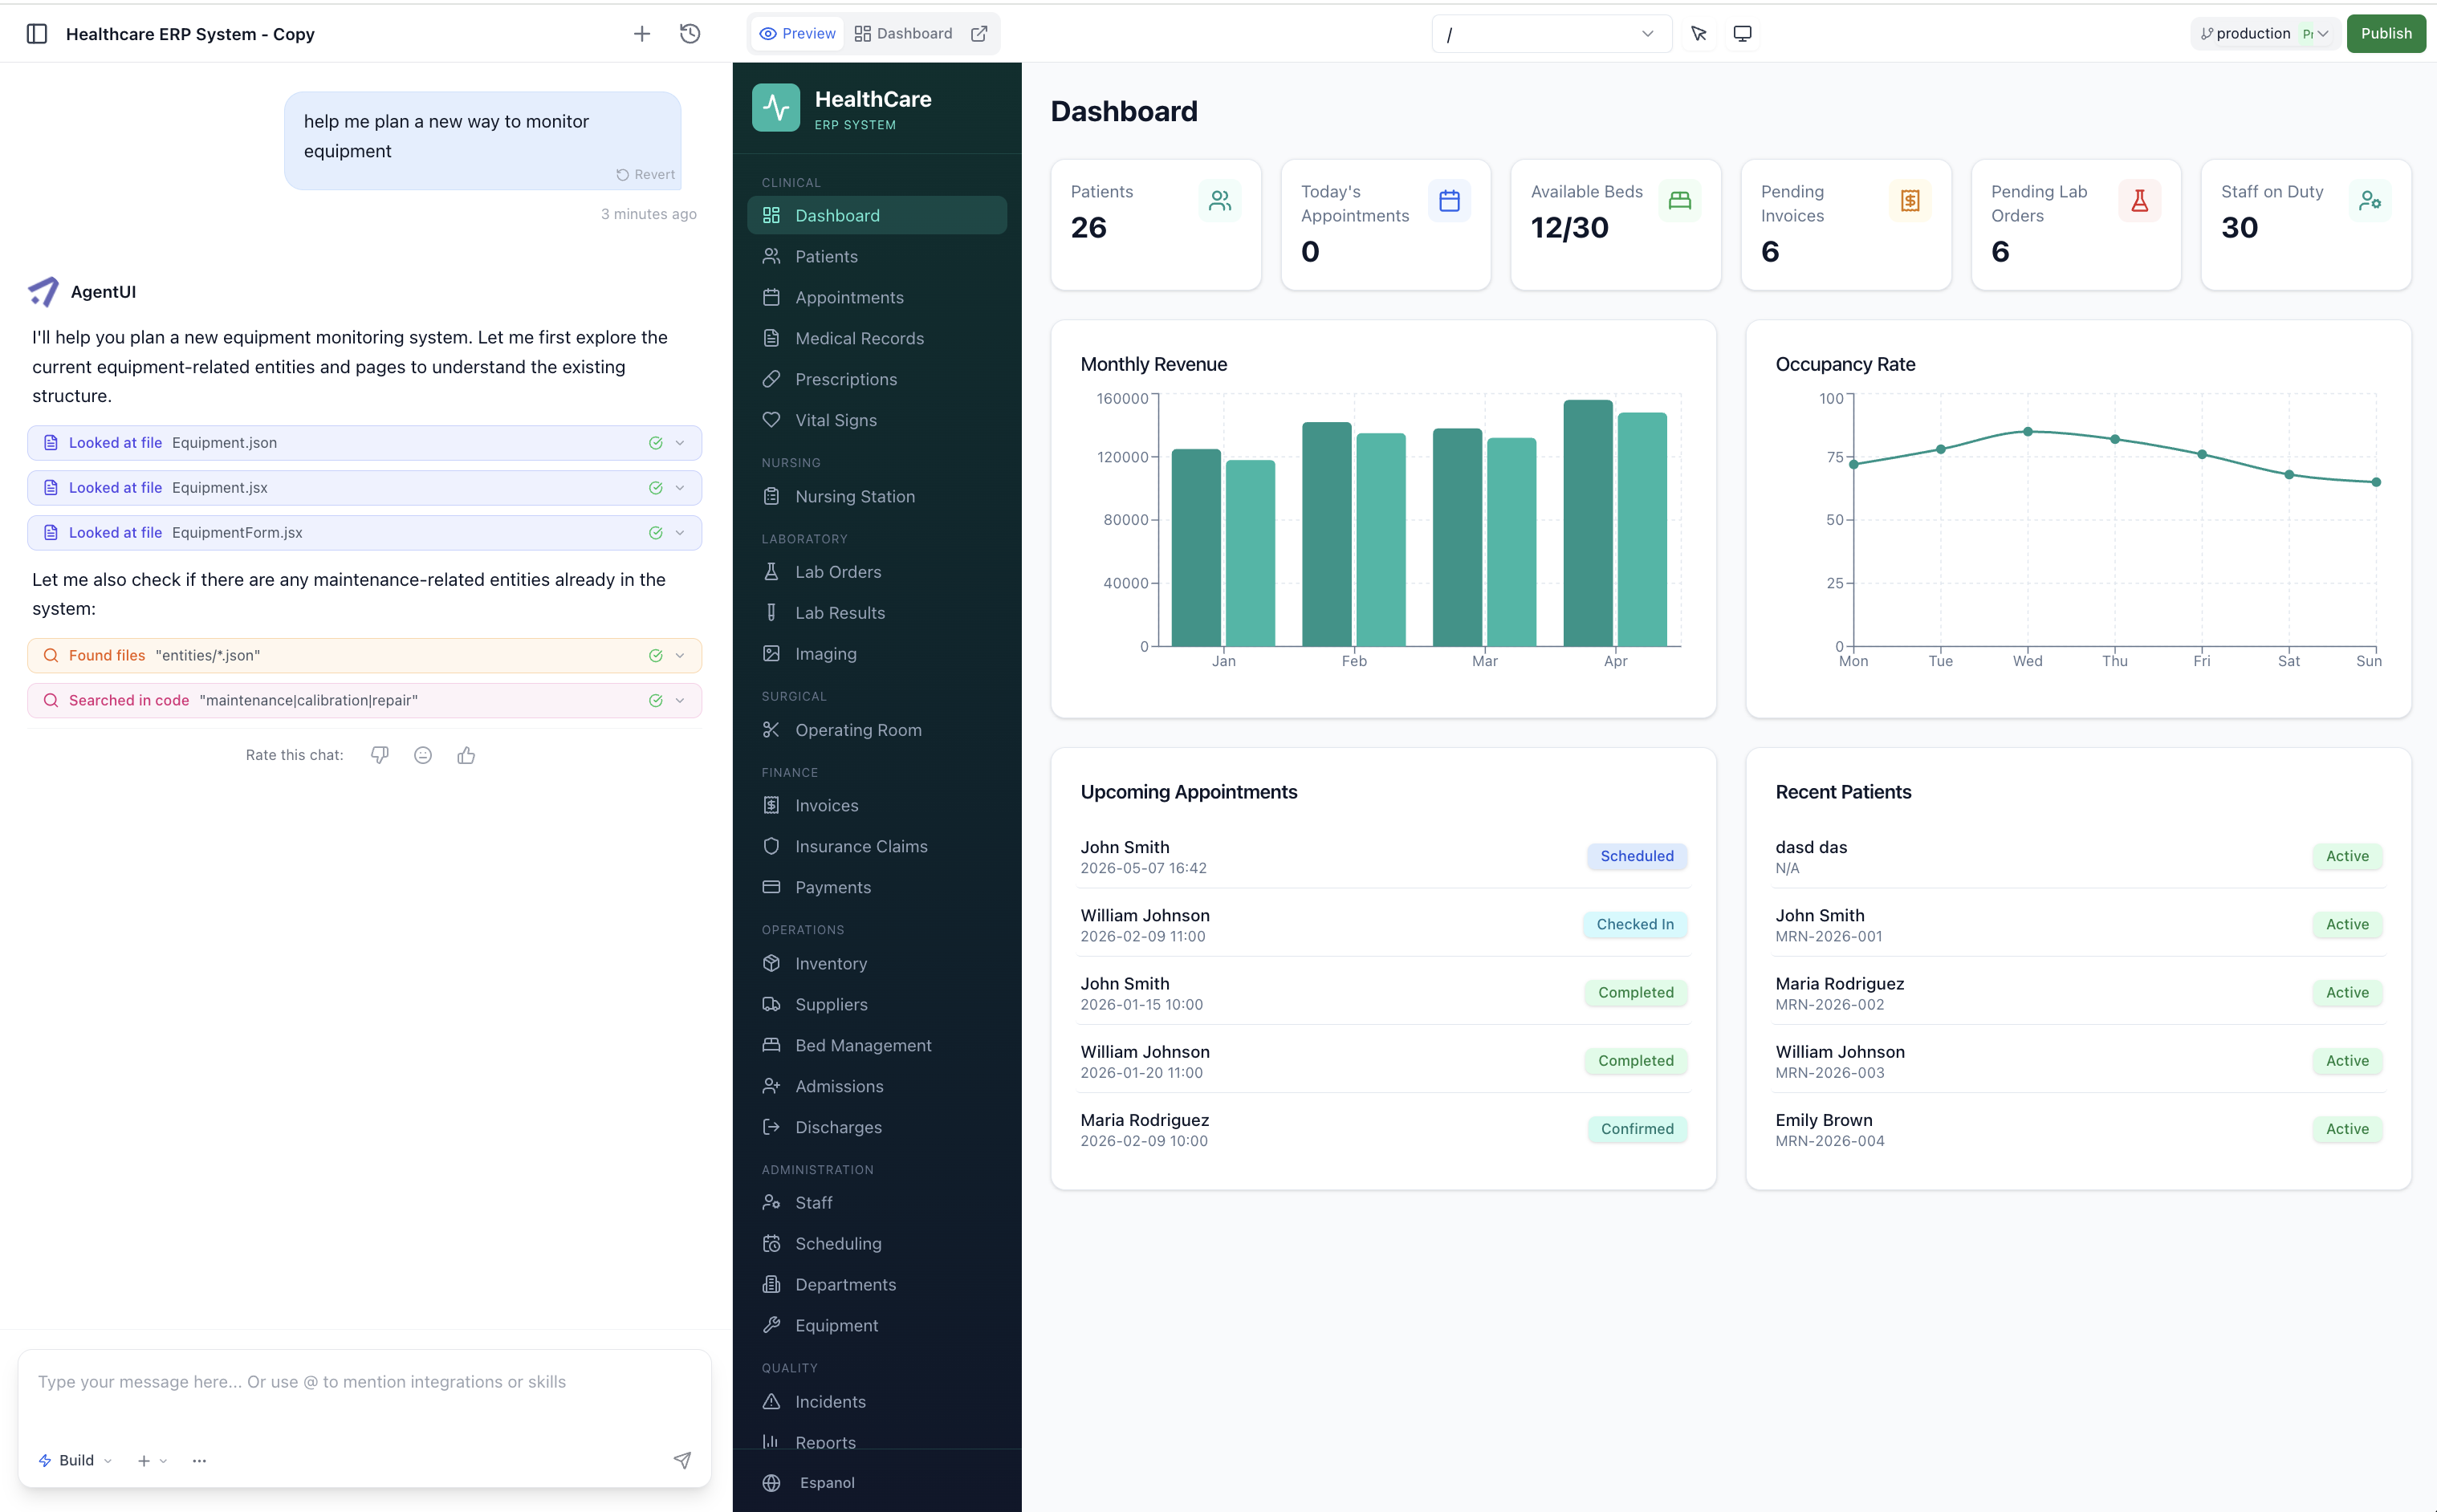Screen dimensions: 2437x1512
Task: Open the Build mode selector
Action: point(75,1460)
